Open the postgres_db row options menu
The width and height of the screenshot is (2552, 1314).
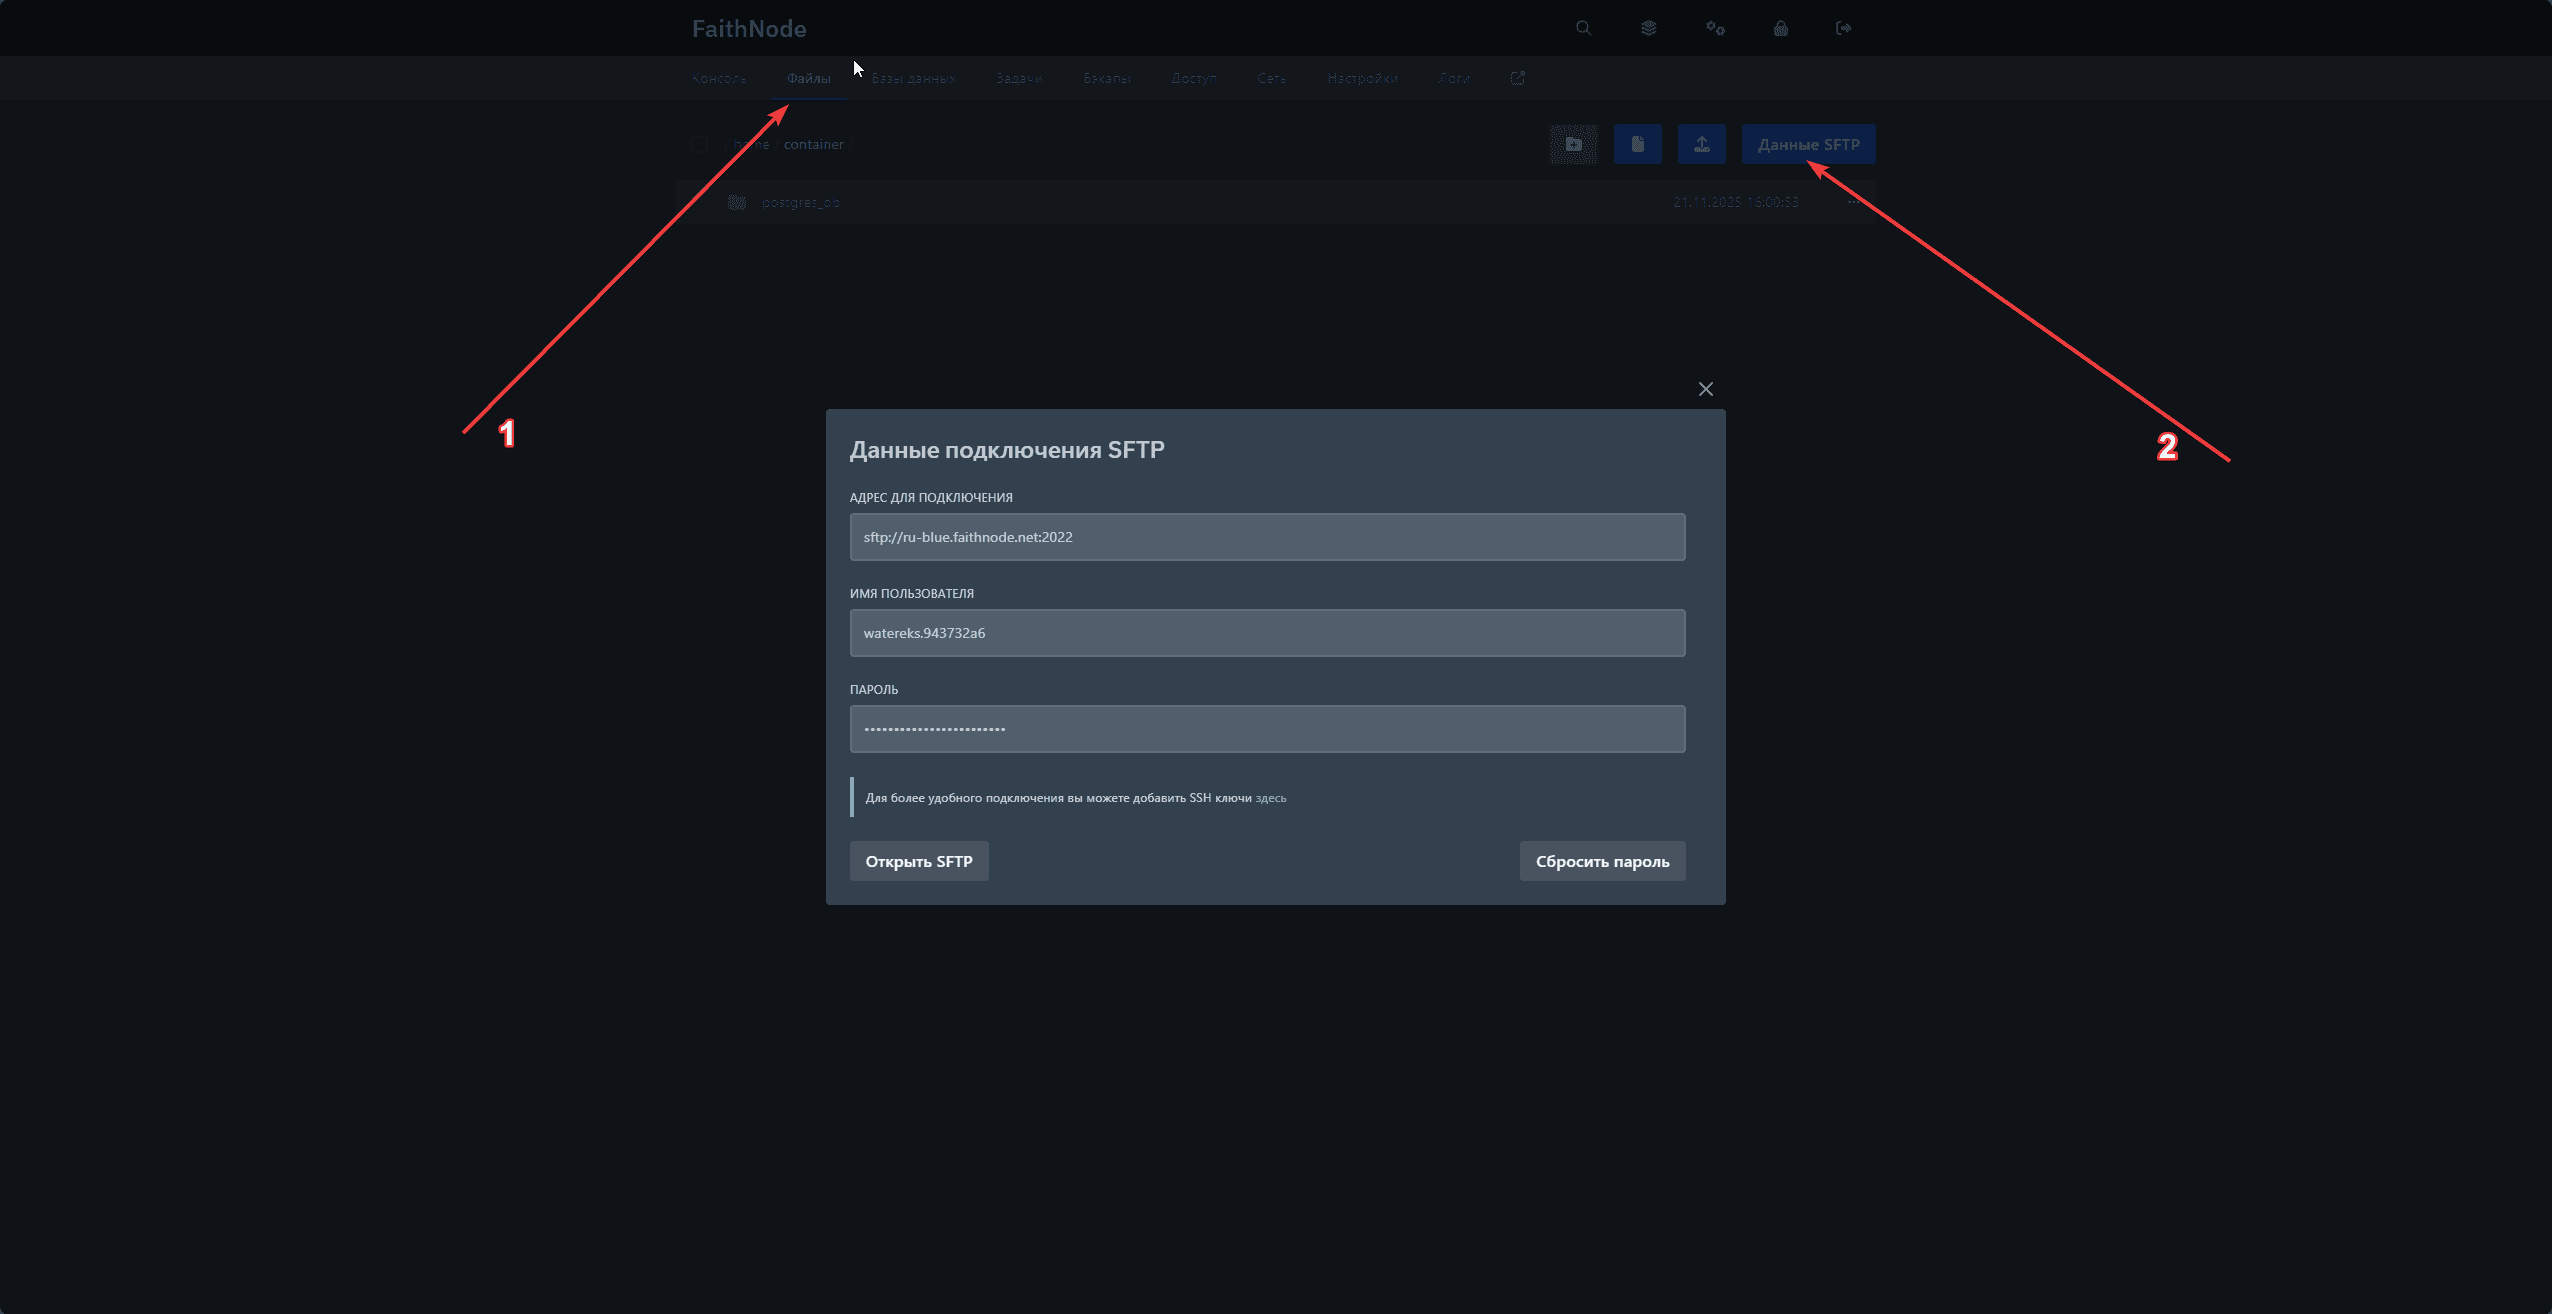click(x=1853, y=202)
